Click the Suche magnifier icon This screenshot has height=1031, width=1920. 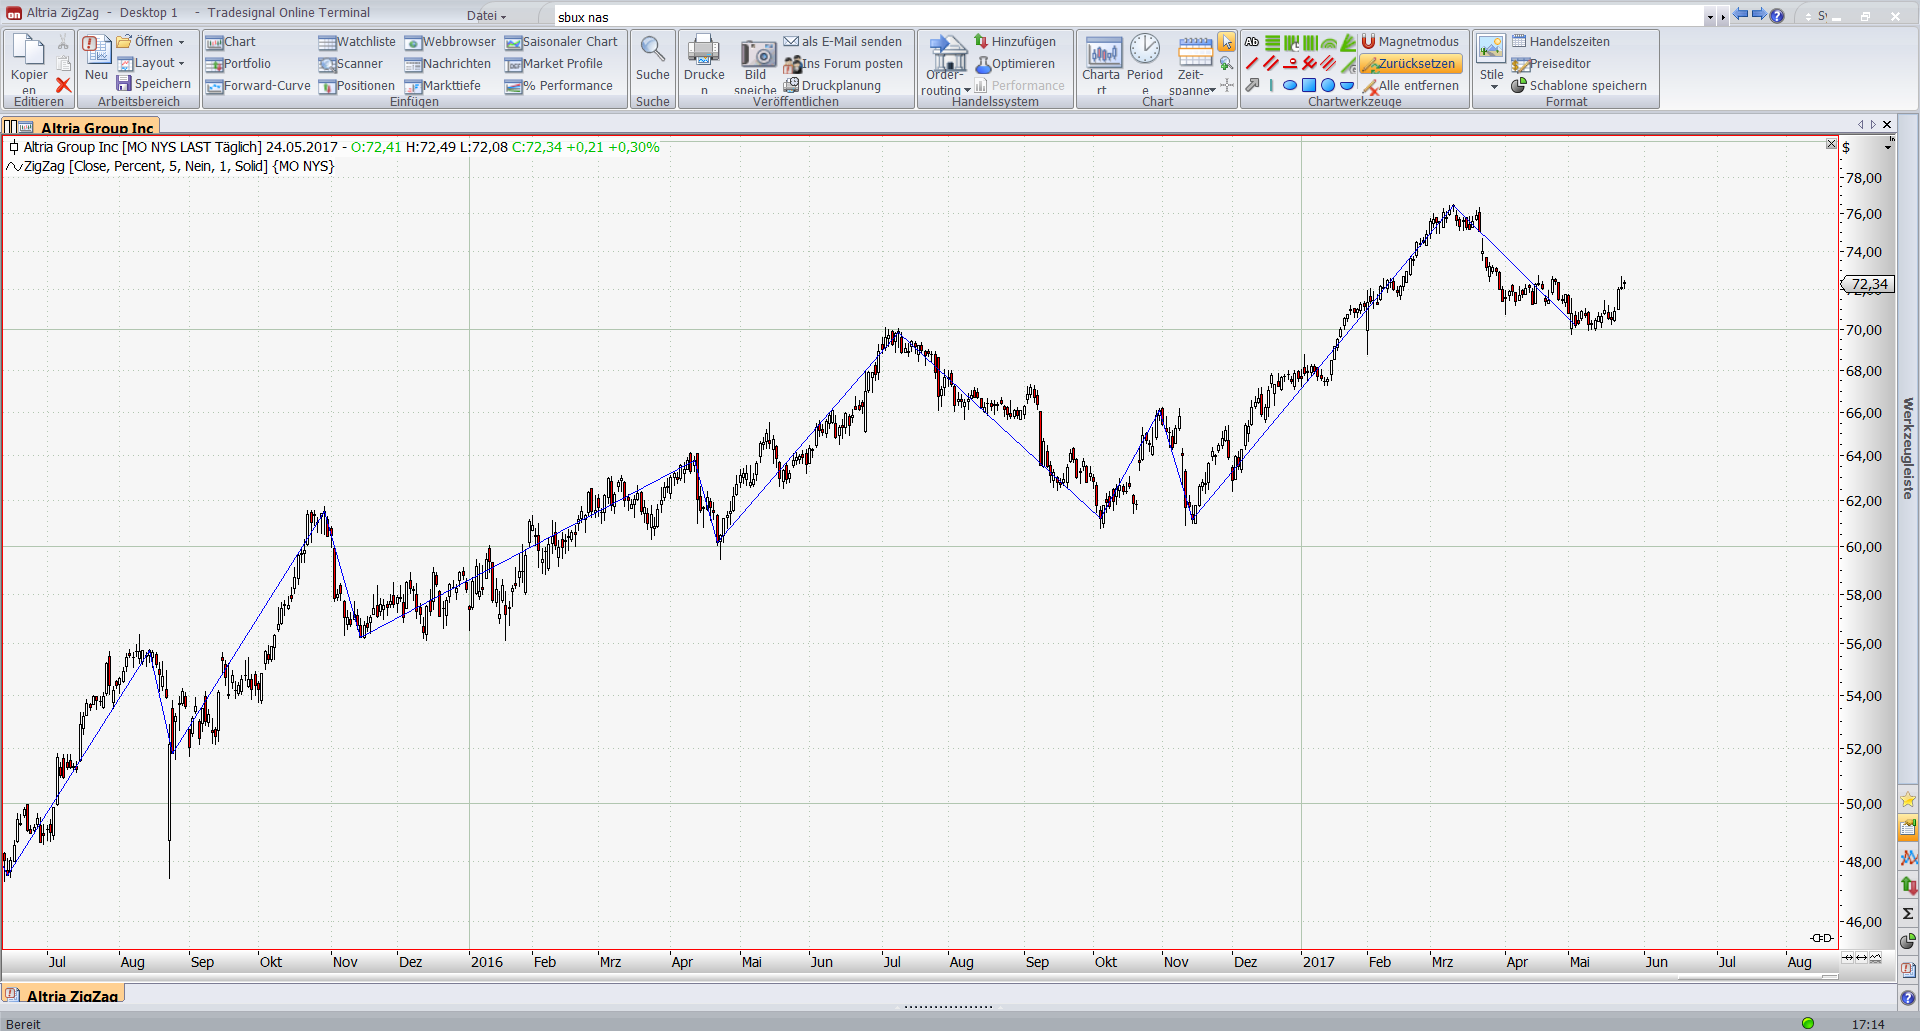point(652,50)
